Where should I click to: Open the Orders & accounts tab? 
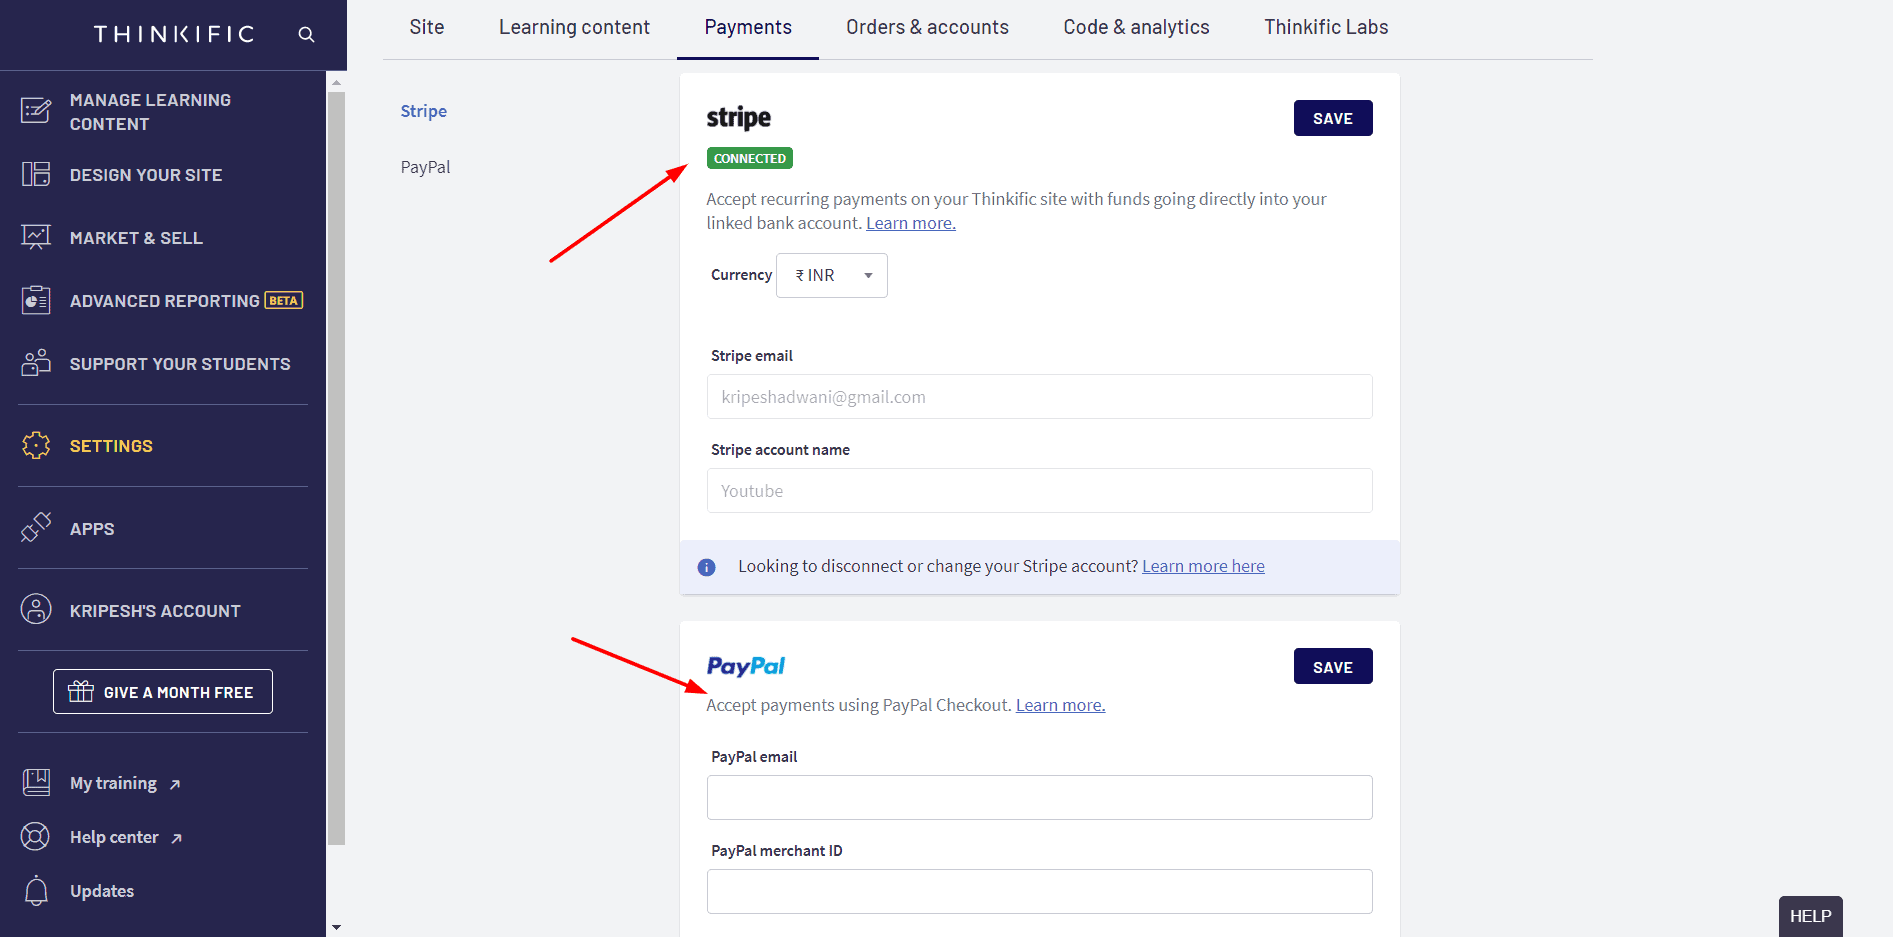pyautogui.click(x=927, y=28)
